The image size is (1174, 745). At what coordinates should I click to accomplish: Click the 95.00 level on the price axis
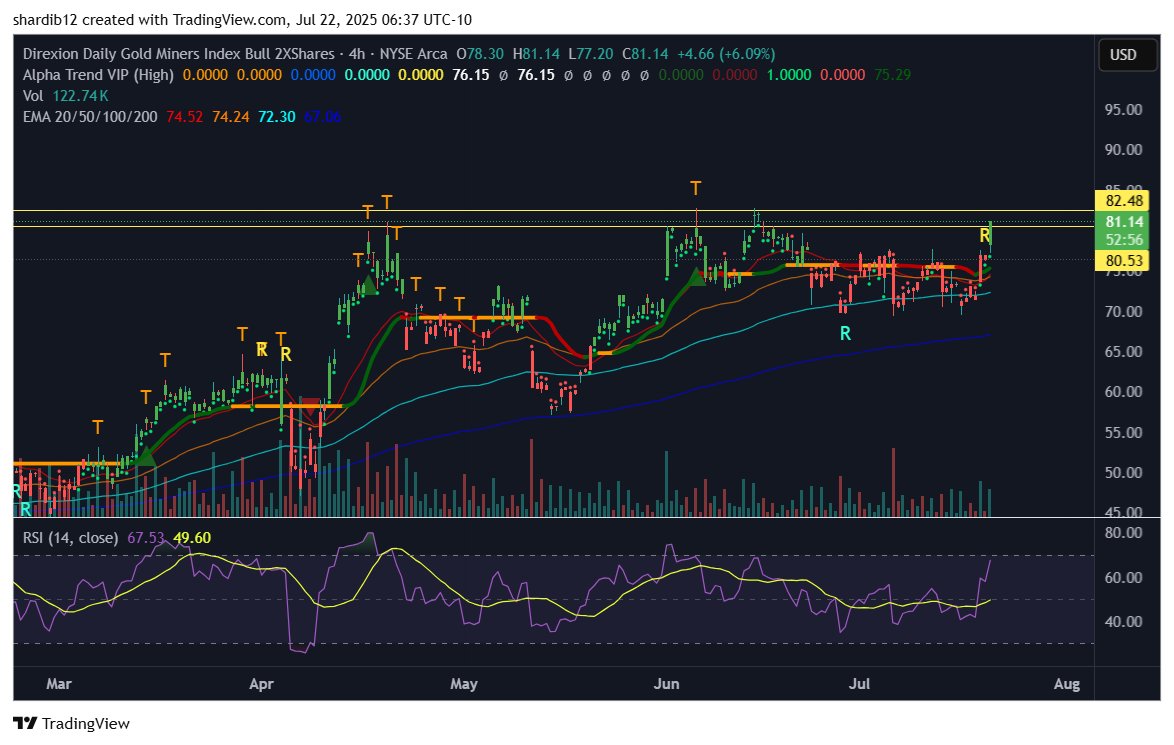[x=1124, y=109]
